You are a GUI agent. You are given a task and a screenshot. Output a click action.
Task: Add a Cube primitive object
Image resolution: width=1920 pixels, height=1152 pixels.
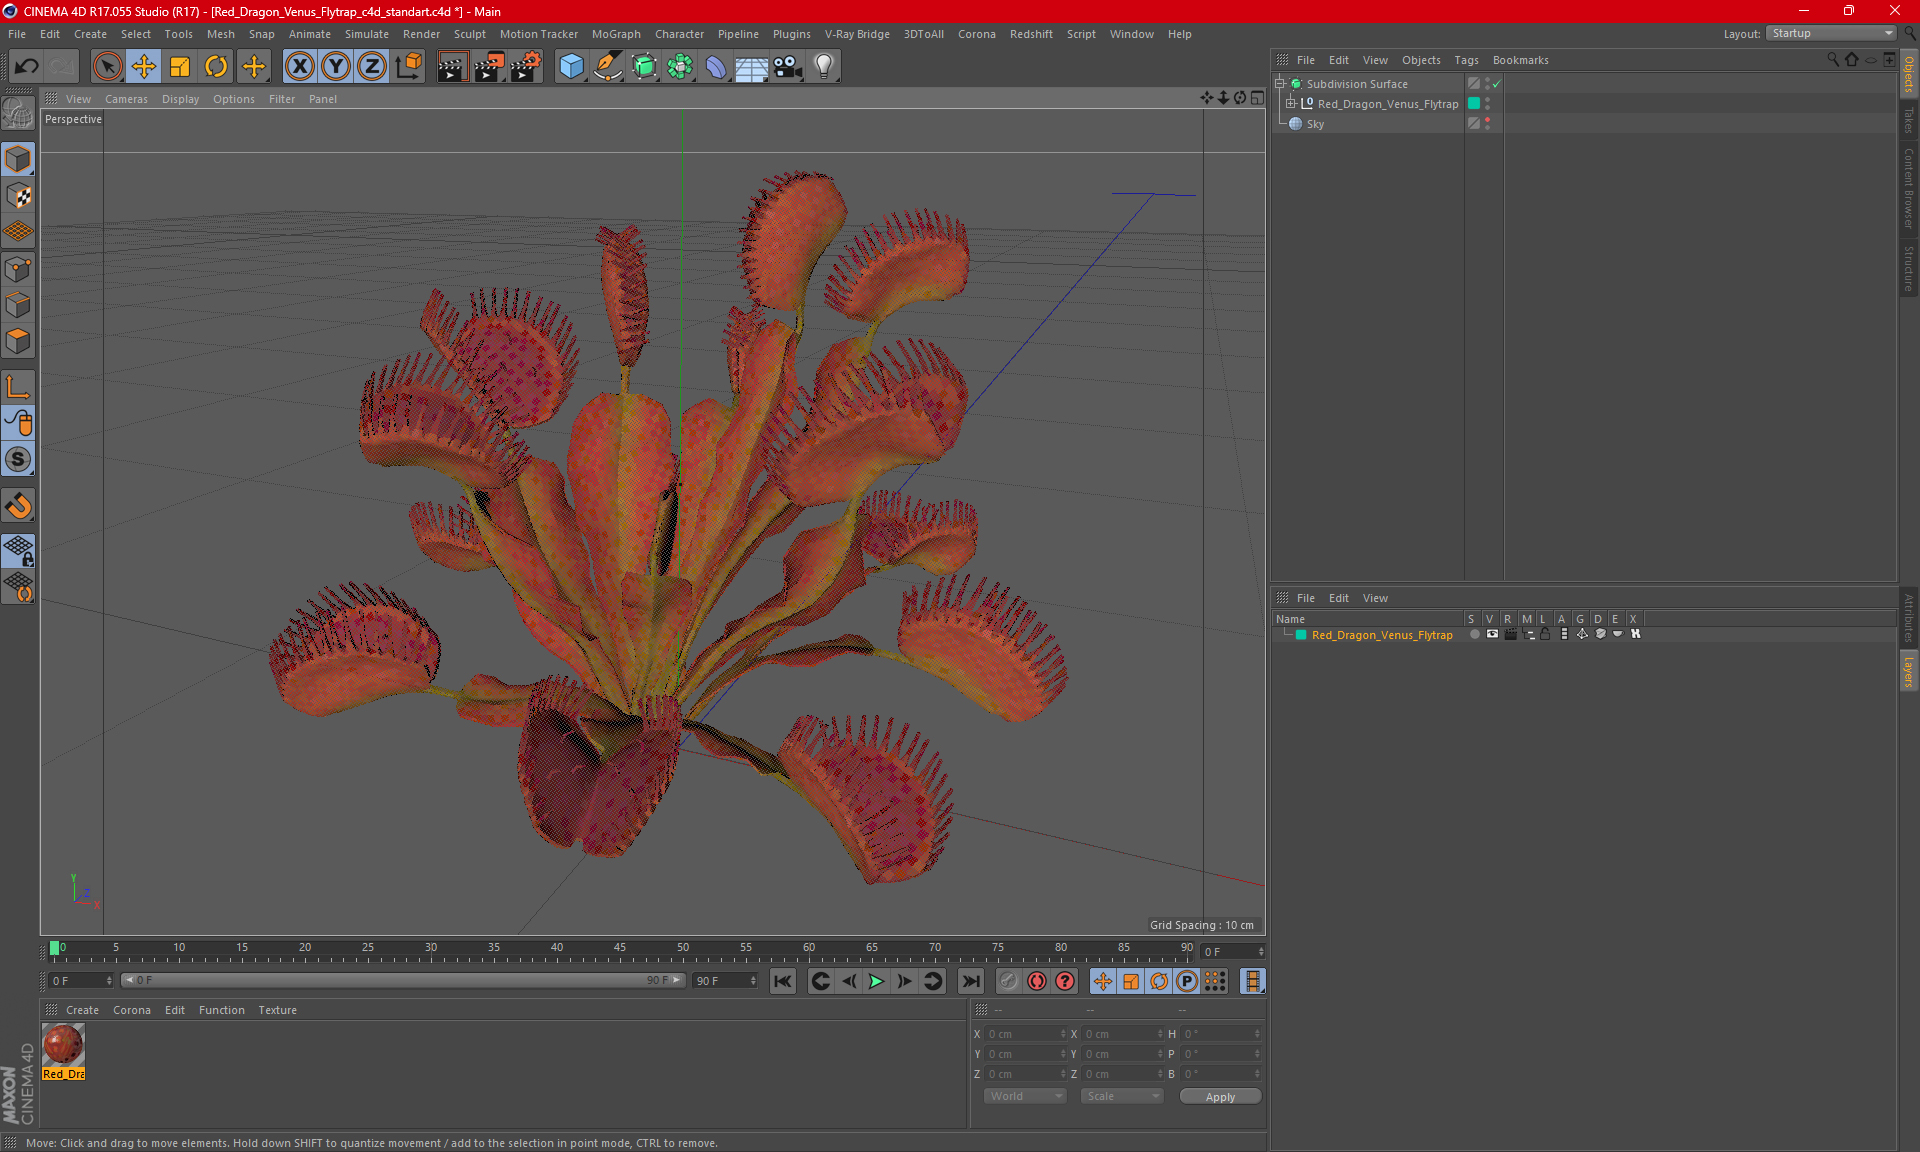tap(571, 67)
